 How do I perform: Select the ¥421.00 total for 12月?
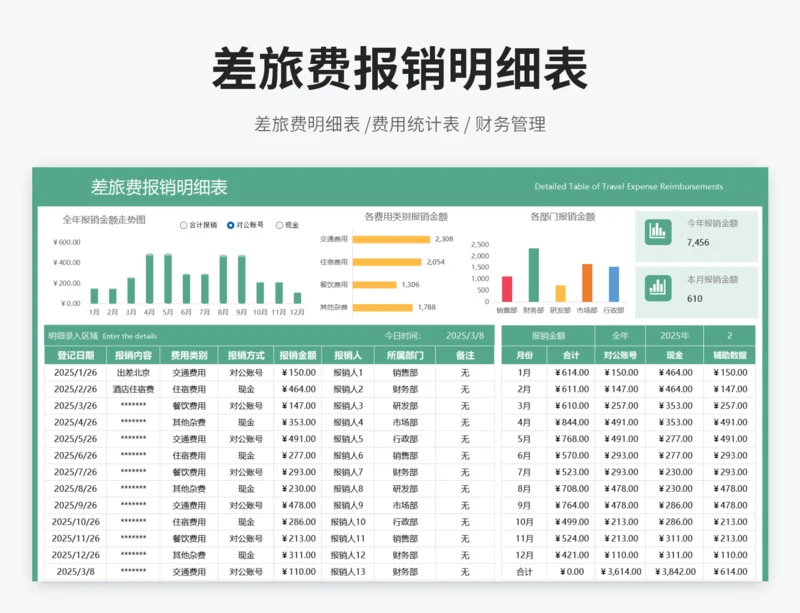pyautogui.click(x=571, y=555)
